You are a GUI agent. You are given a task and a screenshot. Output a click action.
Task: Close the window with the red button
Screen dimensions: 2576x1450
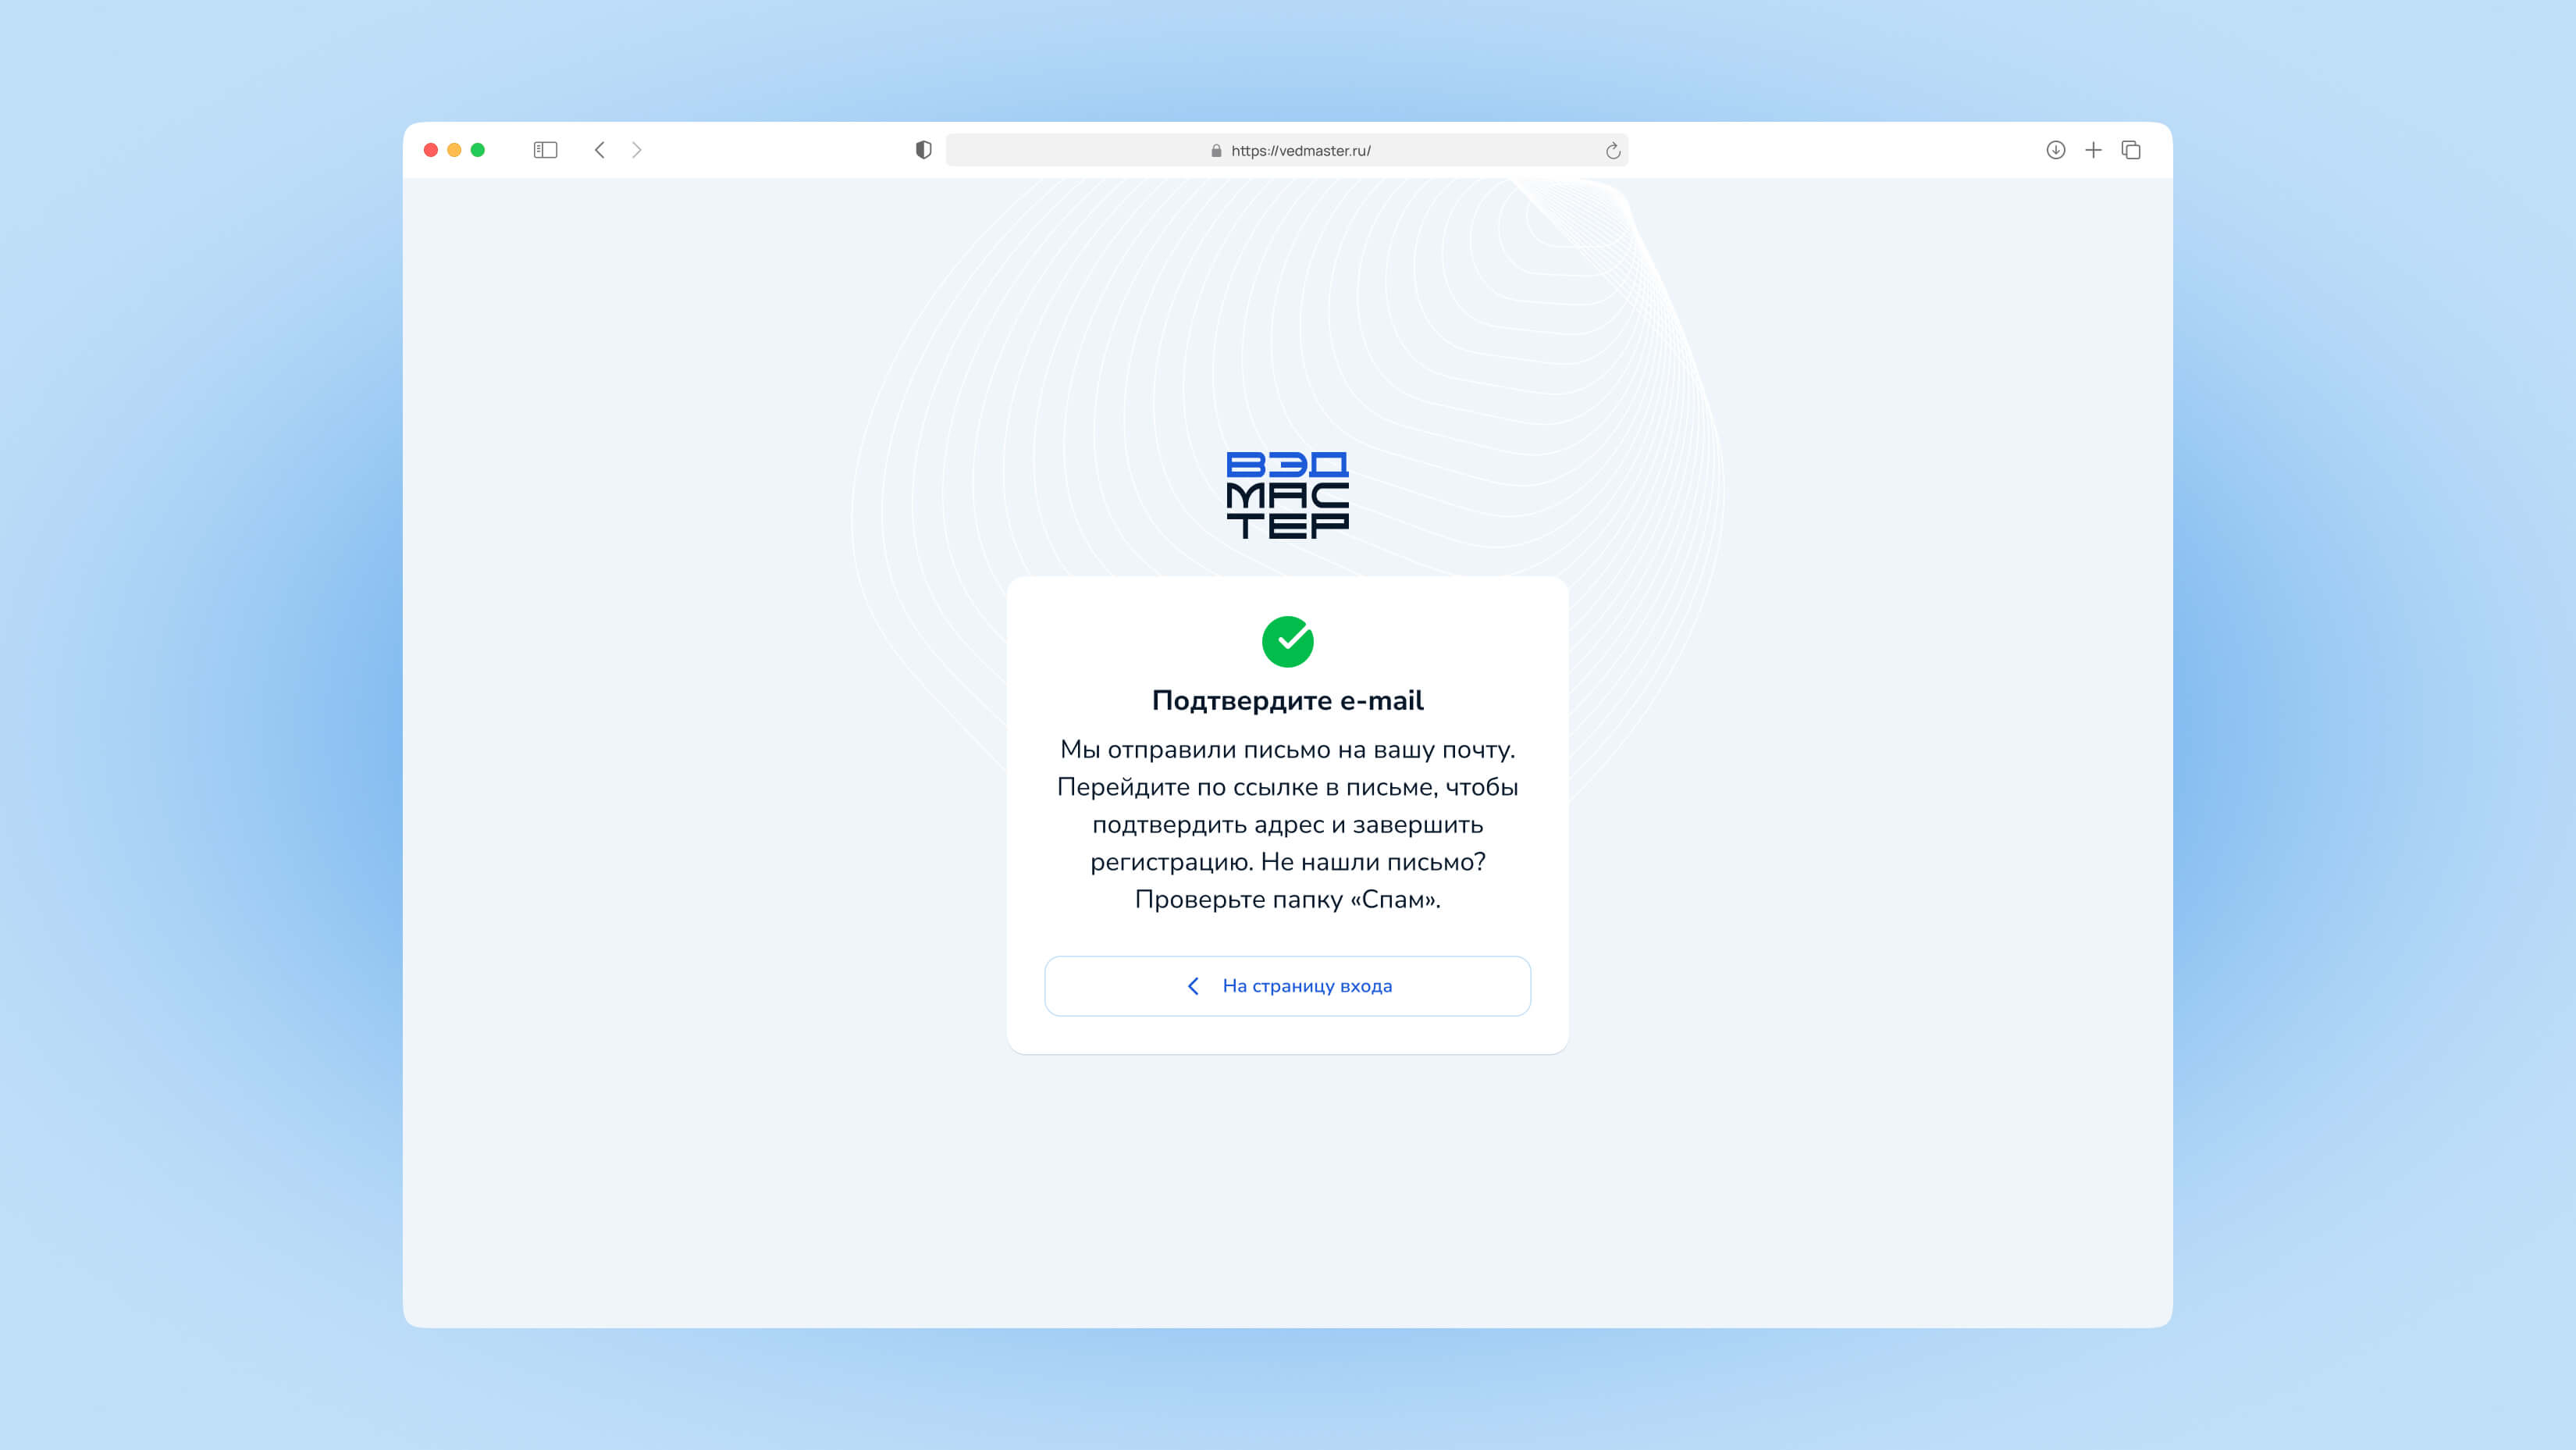(431, 150)
